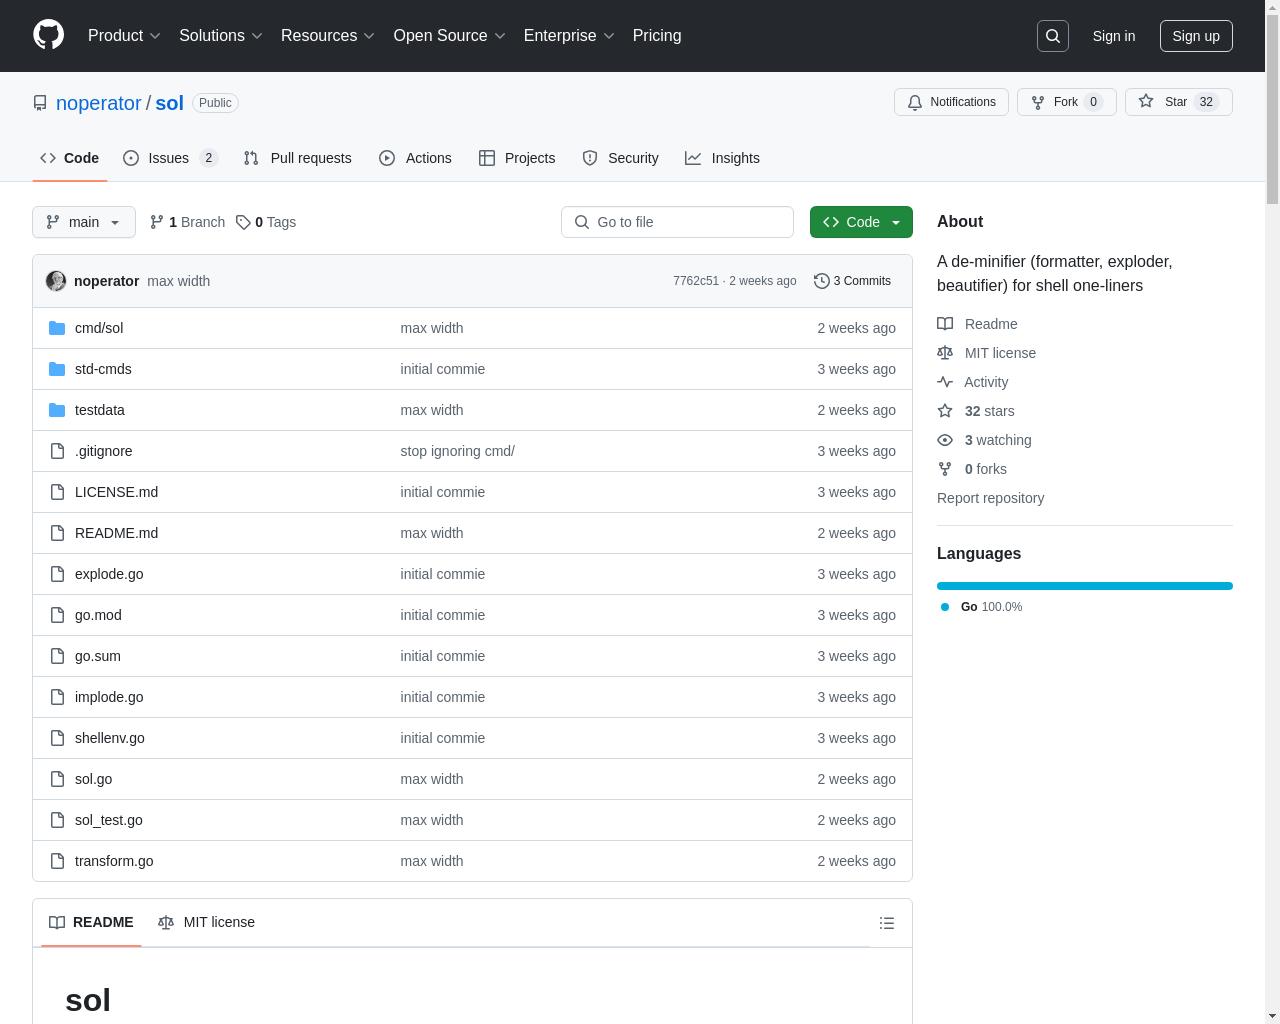Select the Code tab
The height and width of the screenshot is (1024, 1280).
pos(69,158)
